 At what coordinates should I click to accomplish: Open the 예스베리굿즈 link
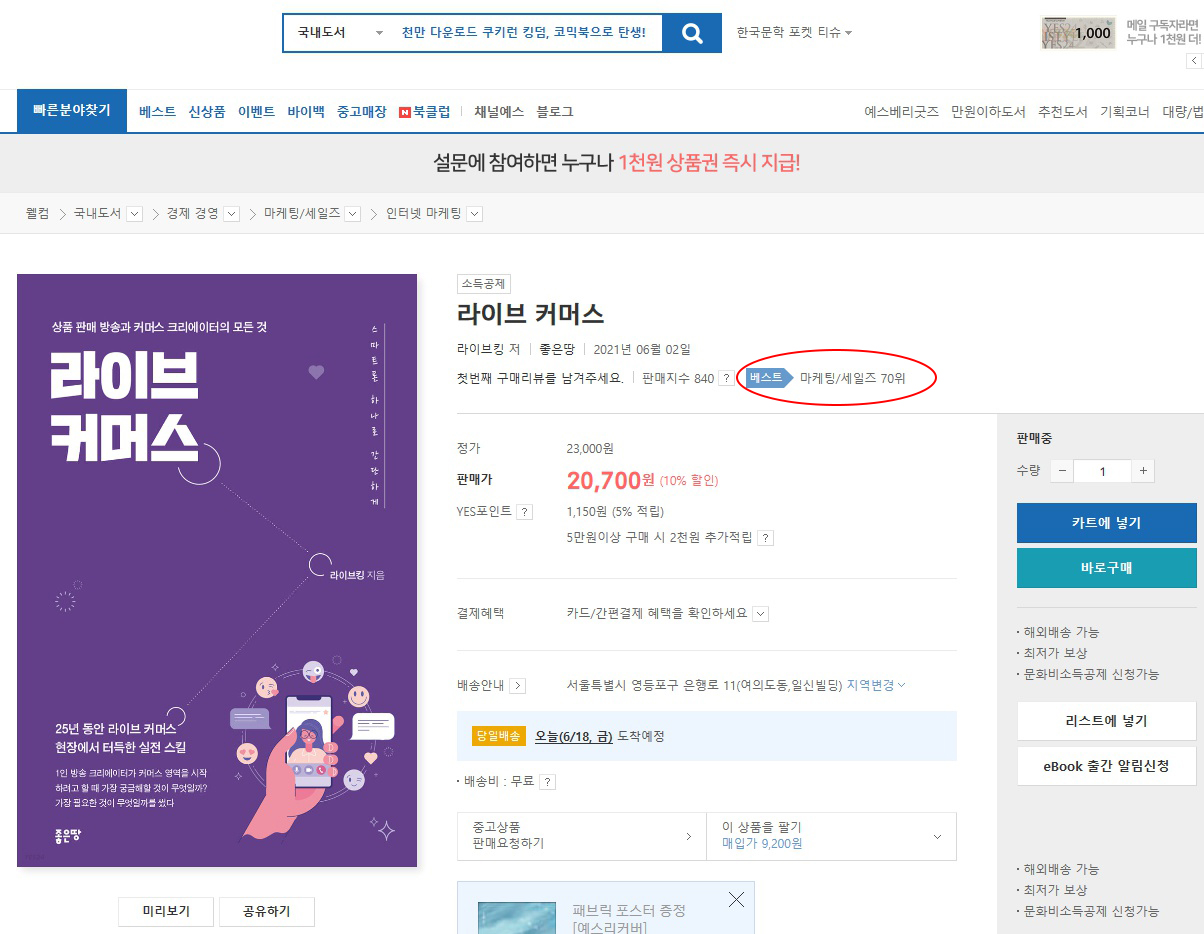tap(902, 112)
